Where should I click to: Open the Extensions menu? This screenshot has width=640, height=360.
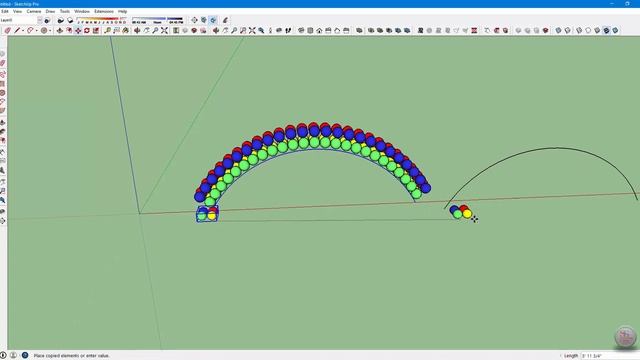[104, 11]
